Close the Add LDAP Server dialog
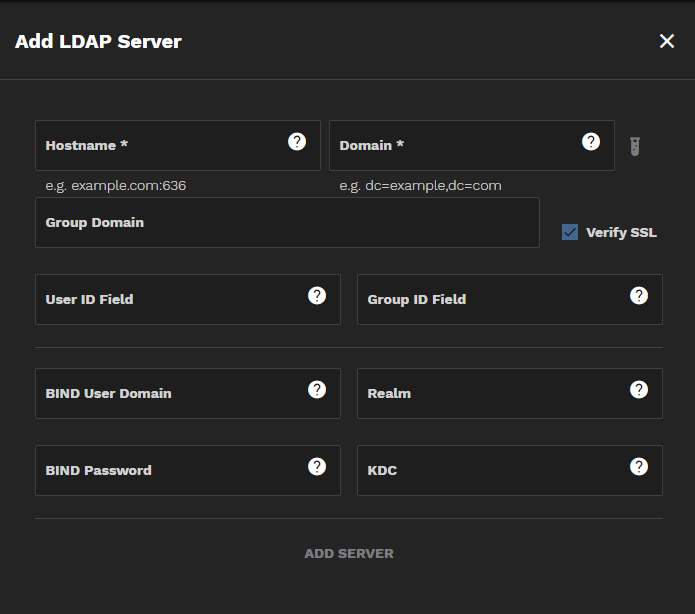The width and height of the screenshot is (695, 614). tap(667, 41)
